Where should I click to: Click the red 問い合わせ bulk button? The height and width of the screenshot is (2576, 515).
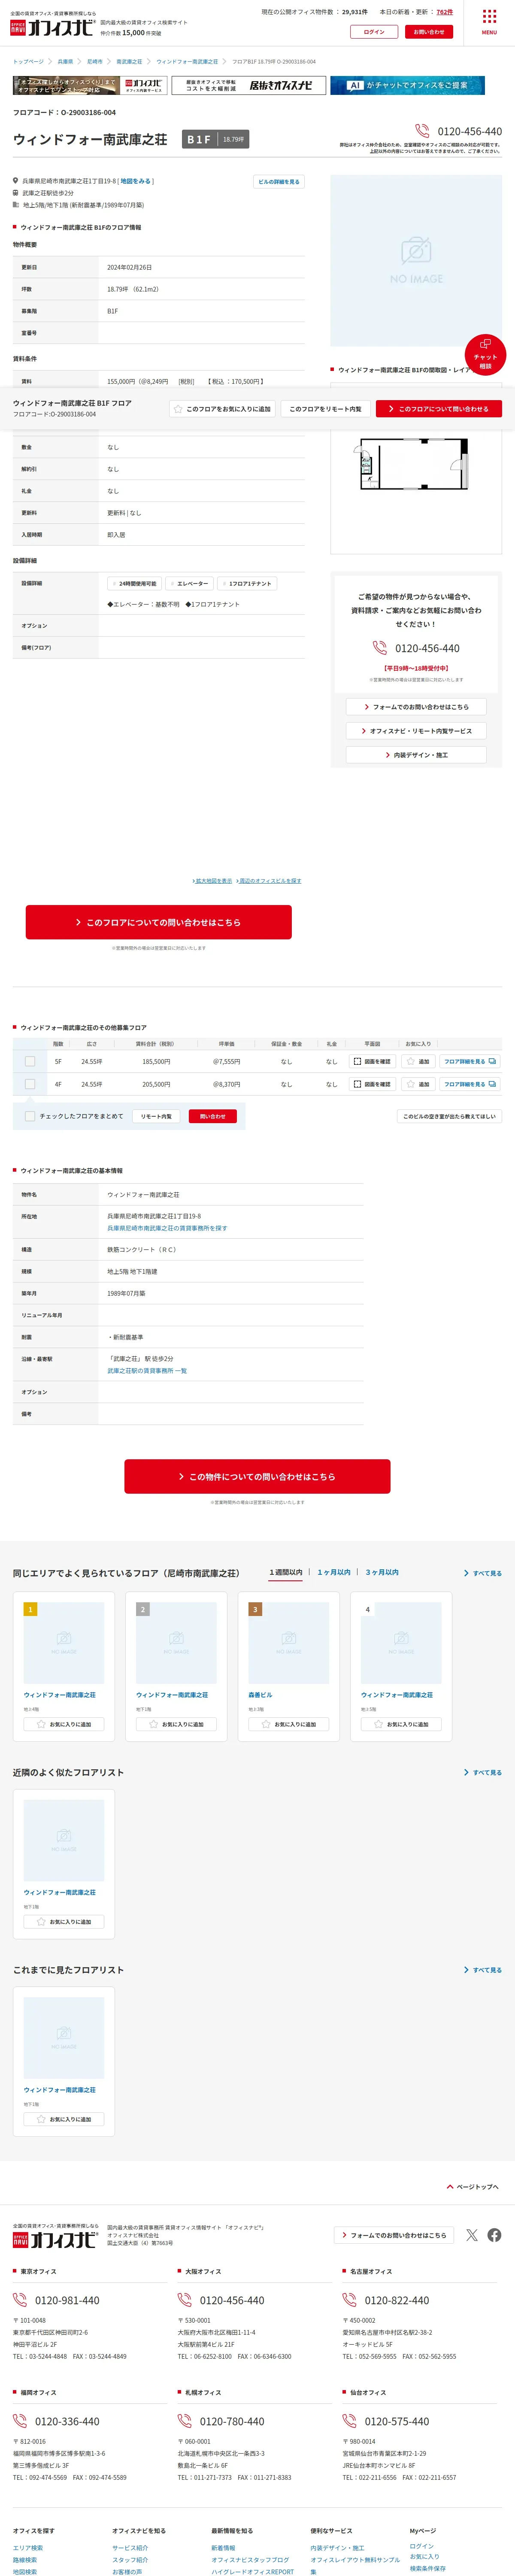[213, 1116]
